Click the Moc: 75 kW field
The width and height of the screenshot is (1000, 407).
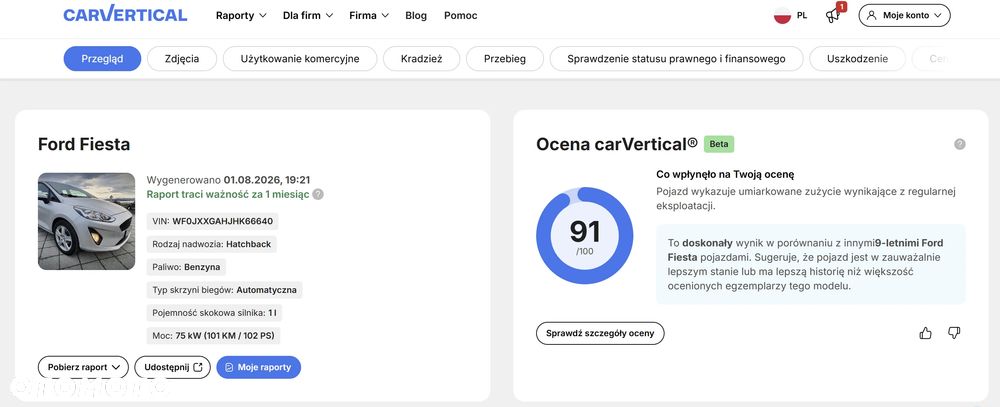point(213,336)
